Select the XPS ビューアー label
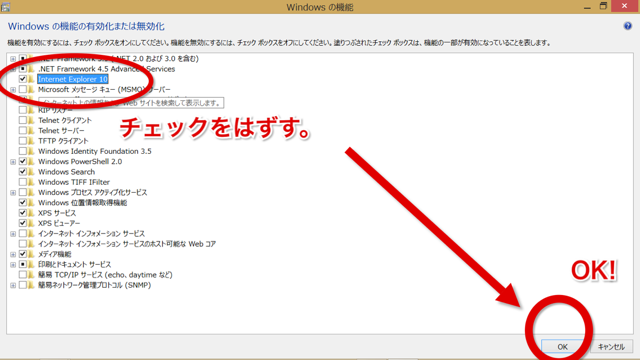The width and height of the screenshot is (640, 360). (59, 223)
